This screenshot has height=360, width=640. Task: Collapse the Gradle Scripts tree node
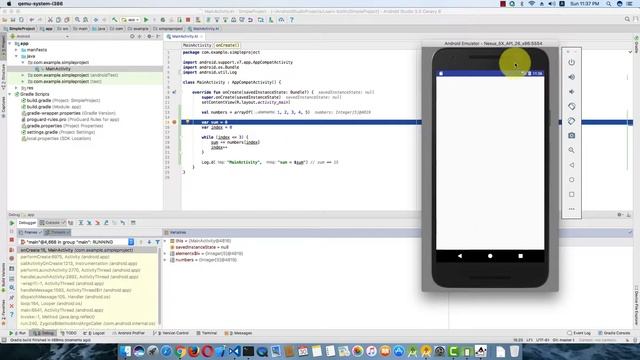[10, 94]
